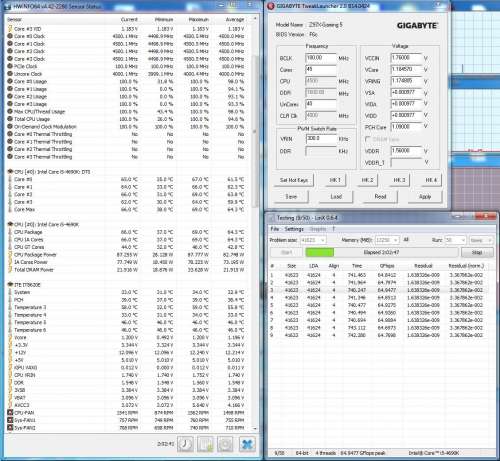
Task: Click the logging sheet icon in HWiNFO
Action: 205,444
